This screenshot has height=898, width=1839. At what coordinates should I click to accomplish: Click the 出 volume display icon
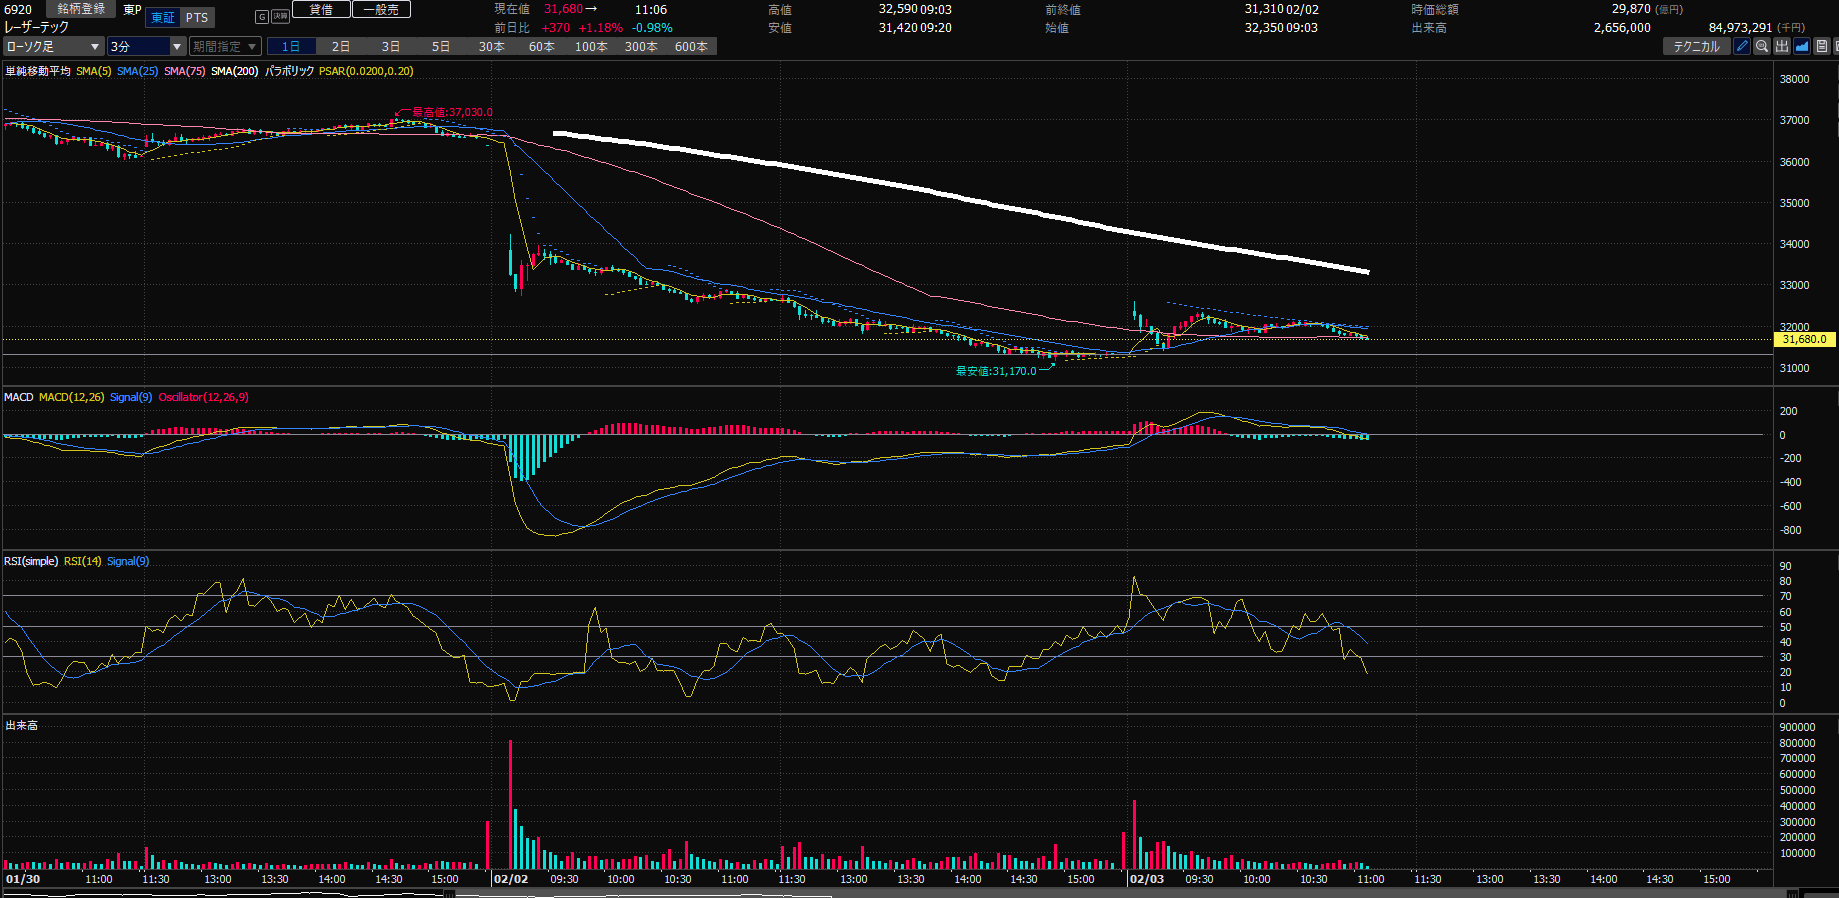[1782, 46]
